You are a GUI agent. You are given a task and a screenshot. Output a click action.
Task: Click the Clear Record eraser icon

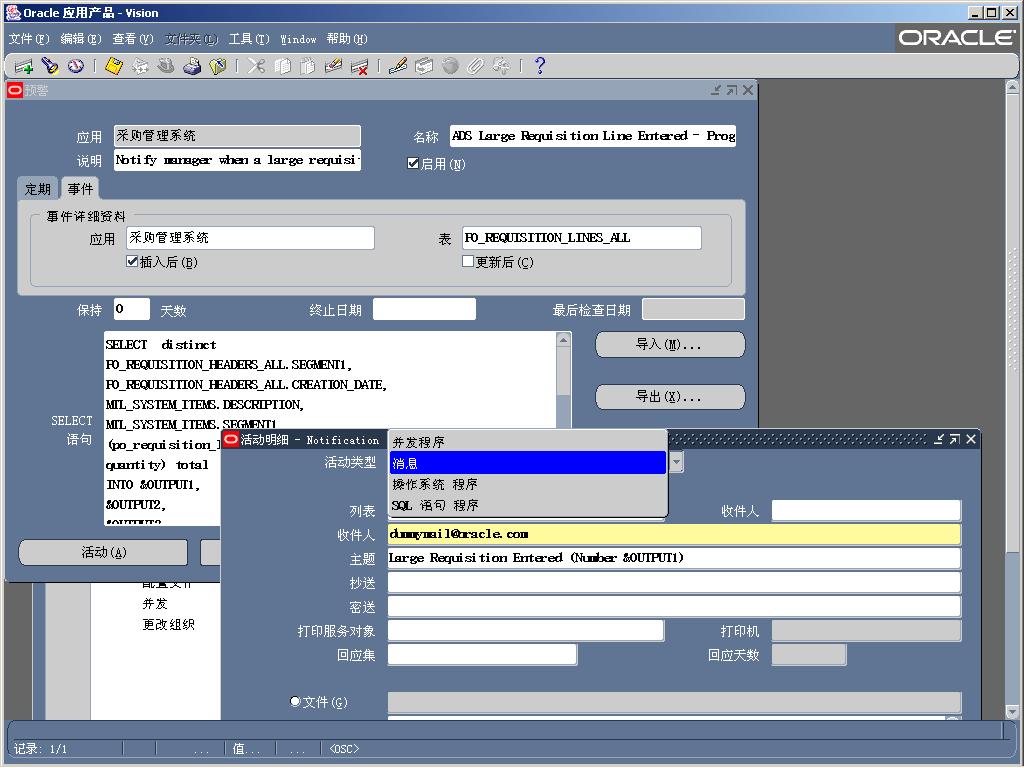pos(333,66)
